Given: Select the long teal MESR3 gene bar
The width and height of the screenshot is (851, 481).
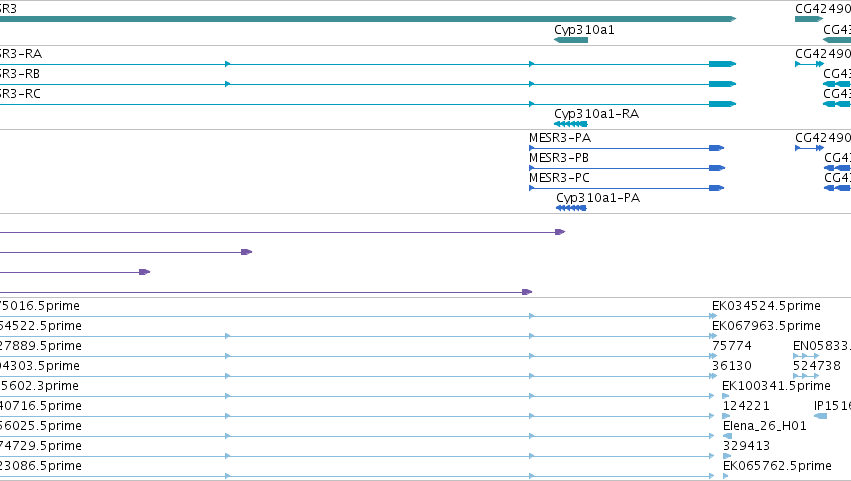Looking at the screenshot, I should (368, 19).
